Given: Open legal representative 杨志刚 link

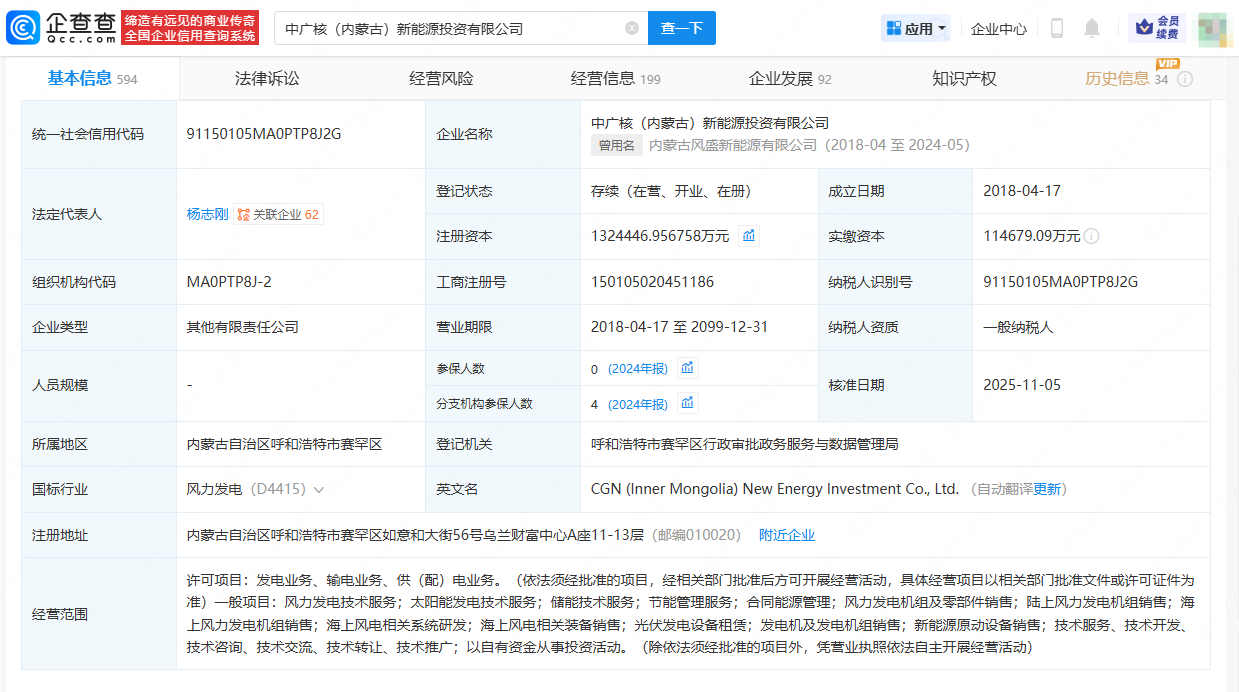Looking at the screenshot, I should (x=207, y=214).
